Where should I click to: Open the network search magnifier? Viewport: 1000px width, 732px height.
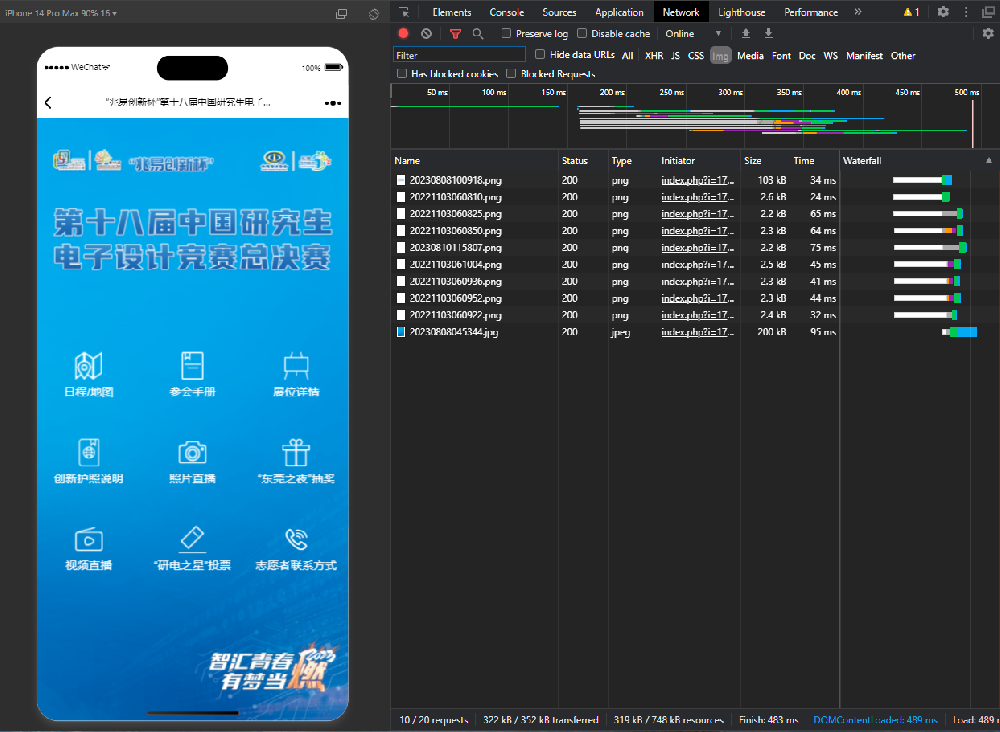478,34
